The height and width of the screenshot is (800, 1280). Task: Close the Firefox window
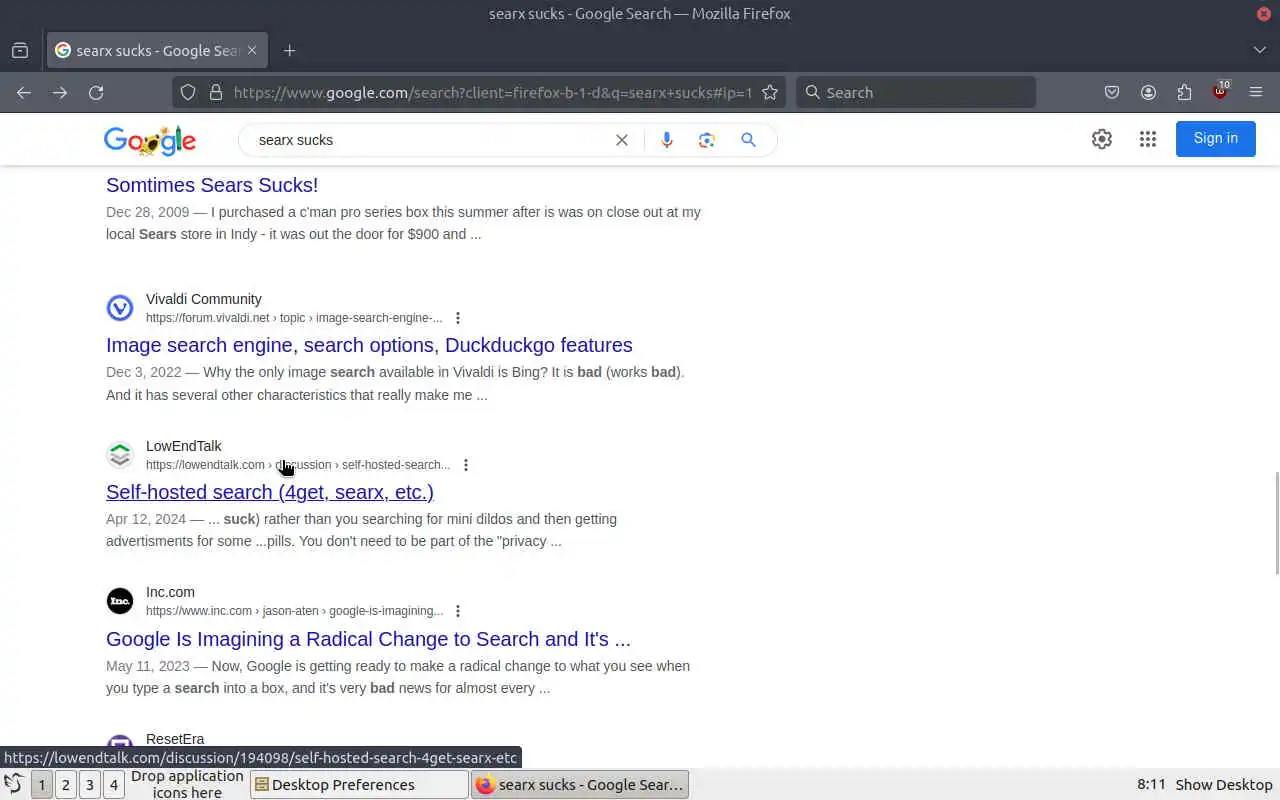(1264, 14)
